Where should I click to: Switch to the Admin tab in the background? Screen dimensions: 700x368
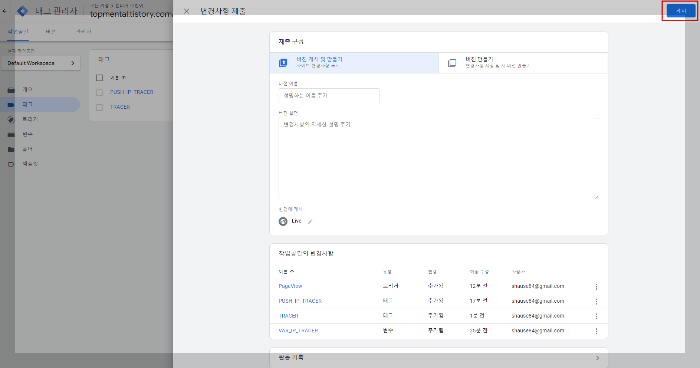click(x=84, y=32)
